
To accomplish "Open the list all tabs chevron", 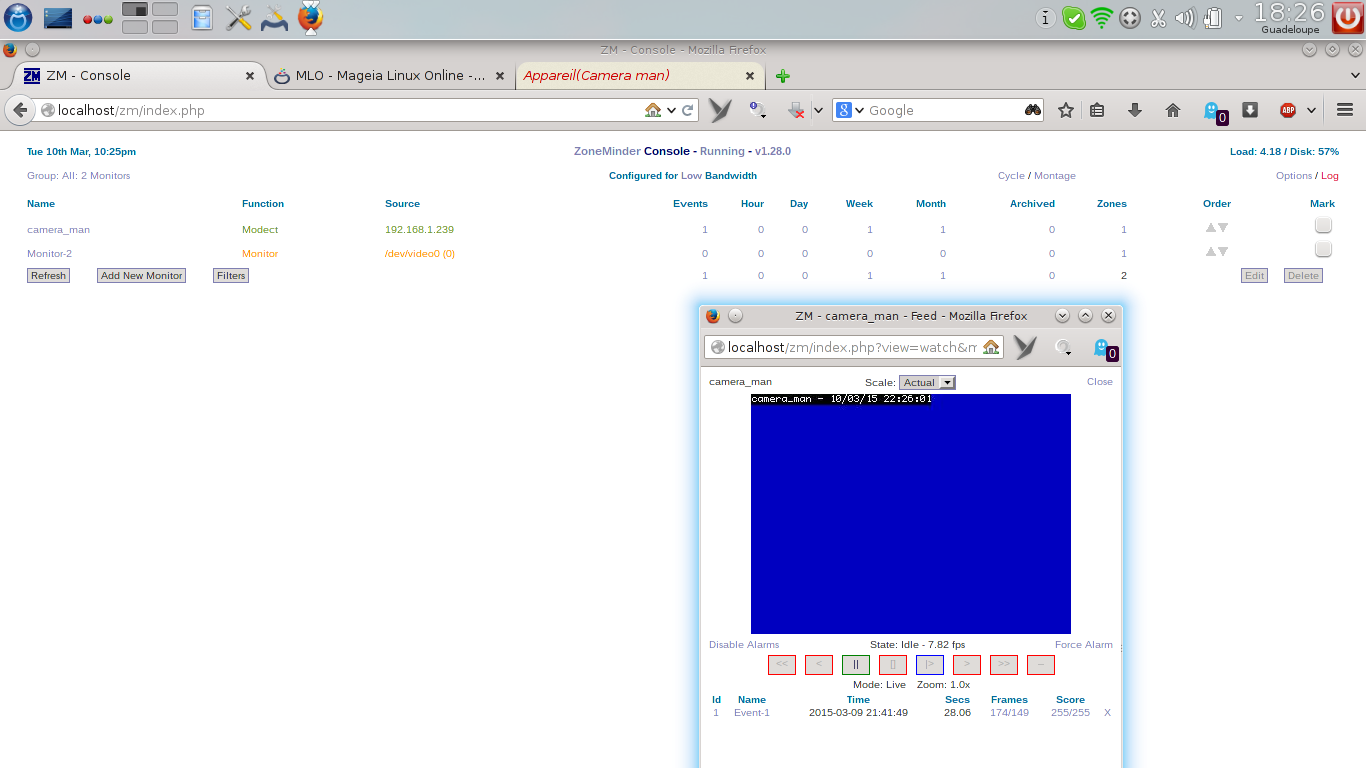I will [x=1356, y=76].
